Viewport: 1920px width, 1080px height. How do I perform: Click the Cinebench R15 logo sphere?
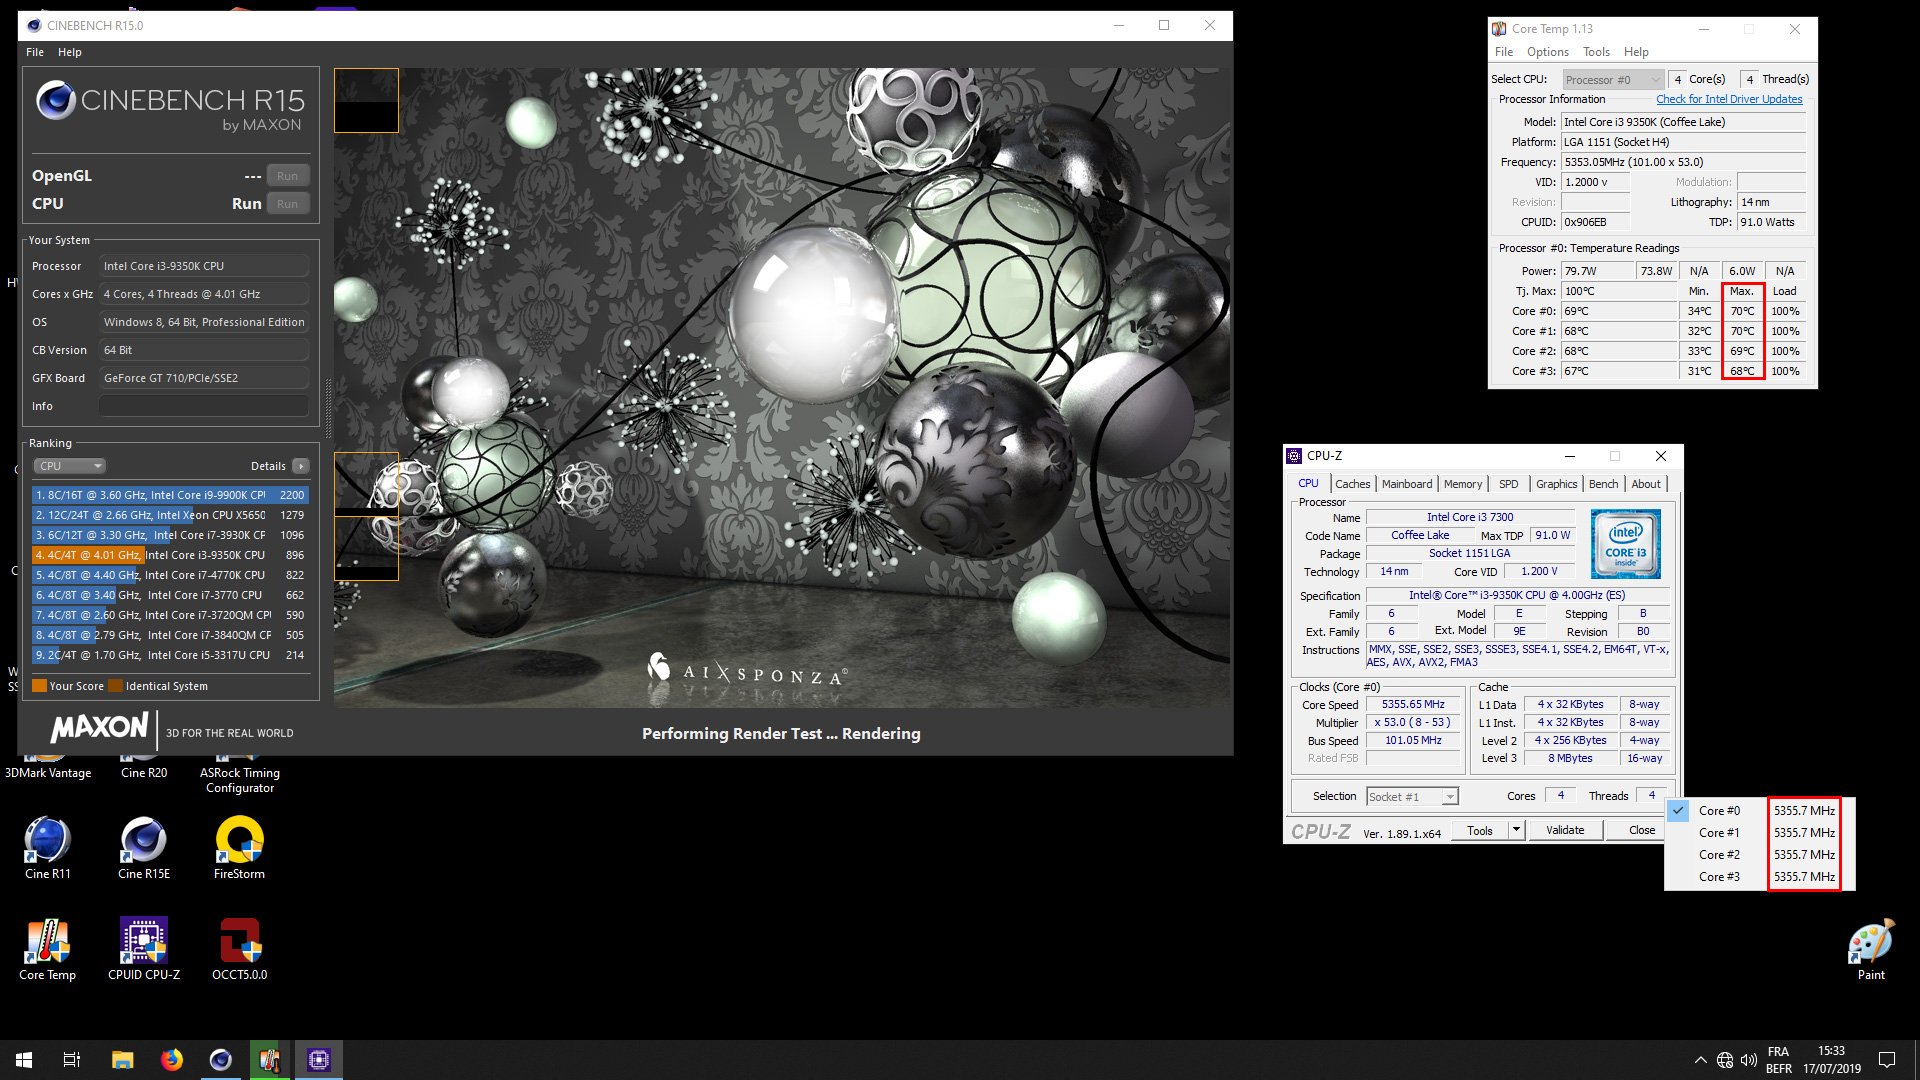point(56,100)
